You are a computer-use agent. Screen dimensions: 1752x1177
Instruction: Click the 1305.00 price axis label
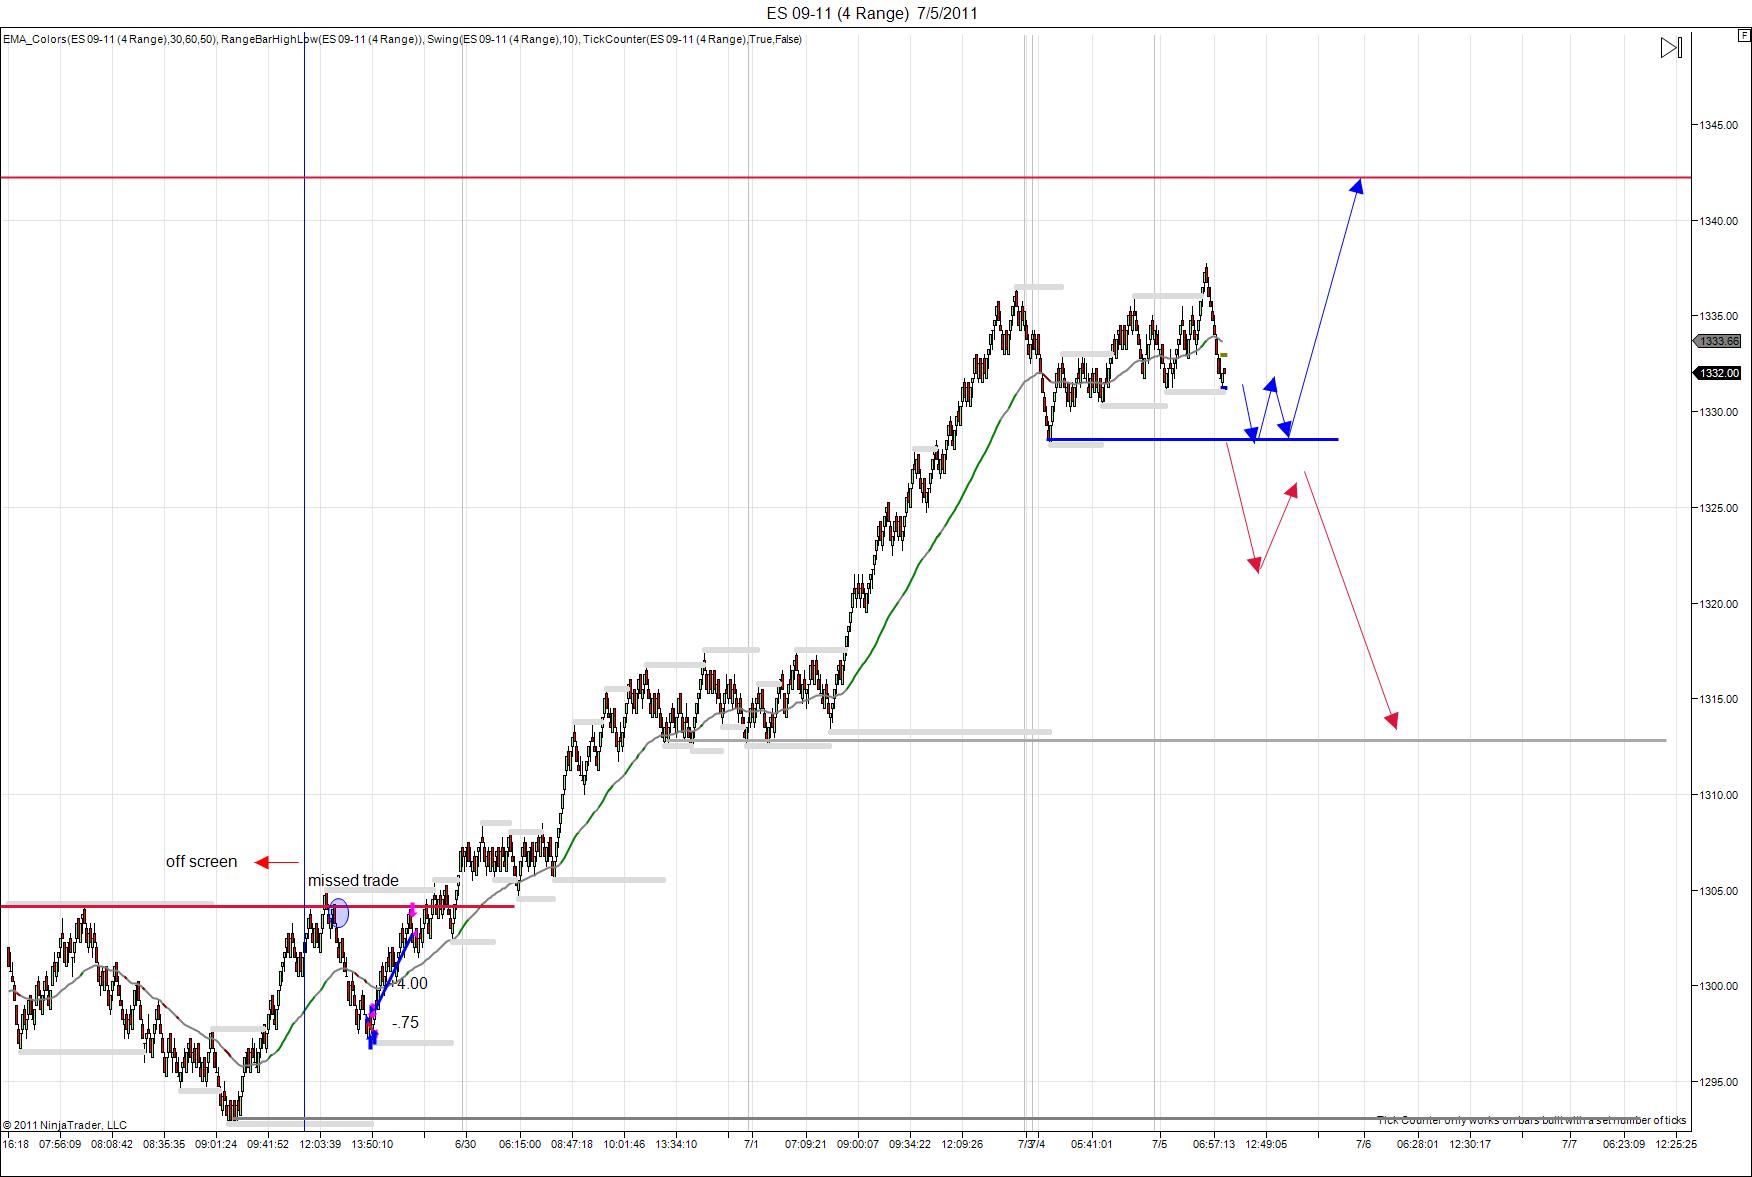coord(1720,891)
